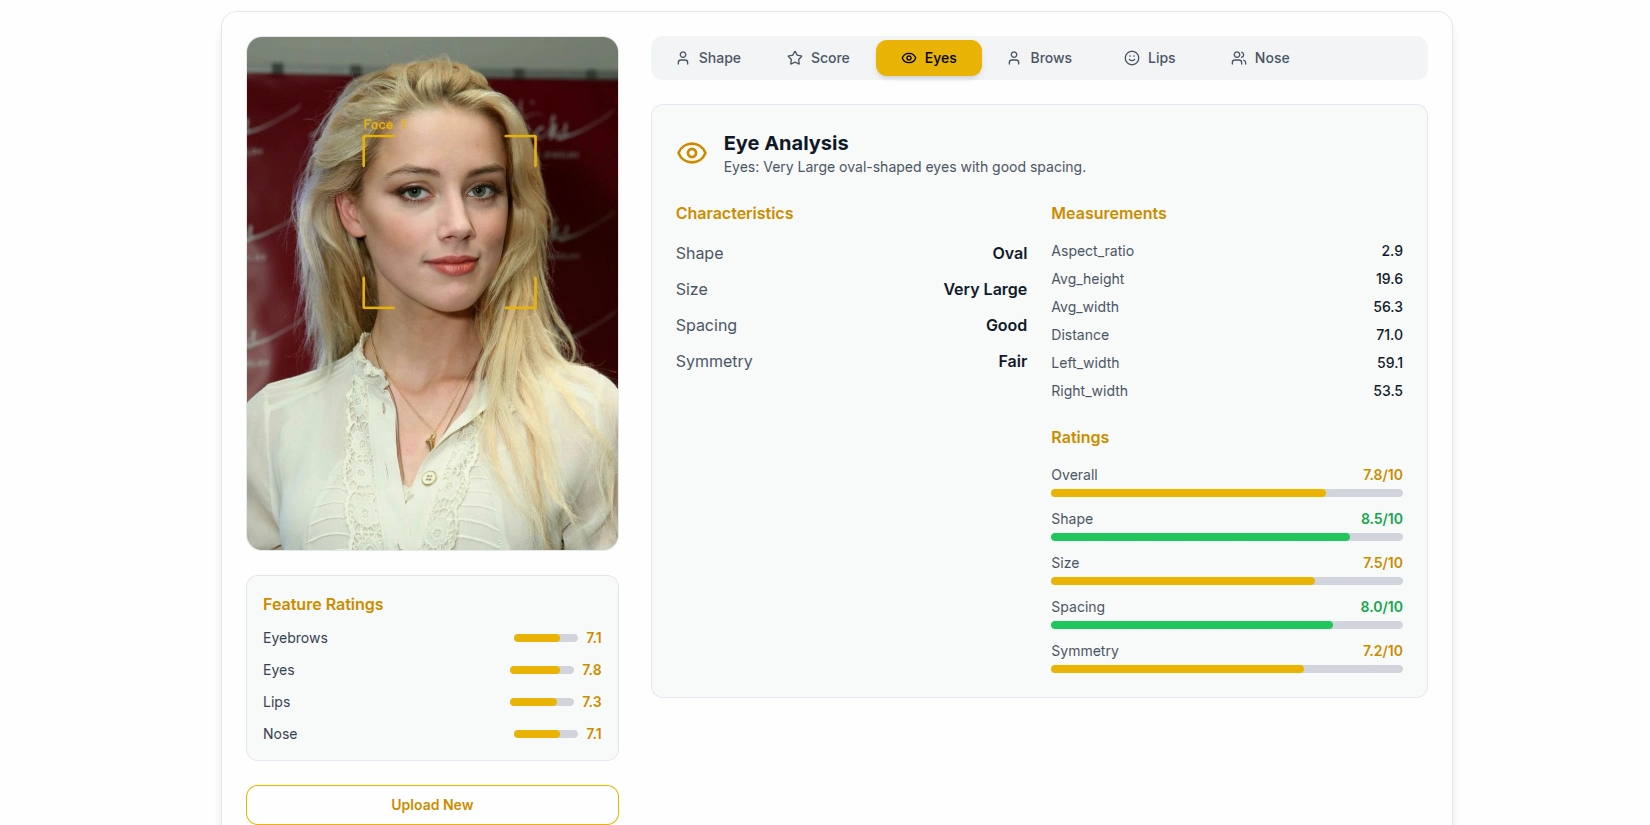This screenshot has width=1650, height=825.
Task: Click the green Spacing rating bar
Action: [1226, 625]
